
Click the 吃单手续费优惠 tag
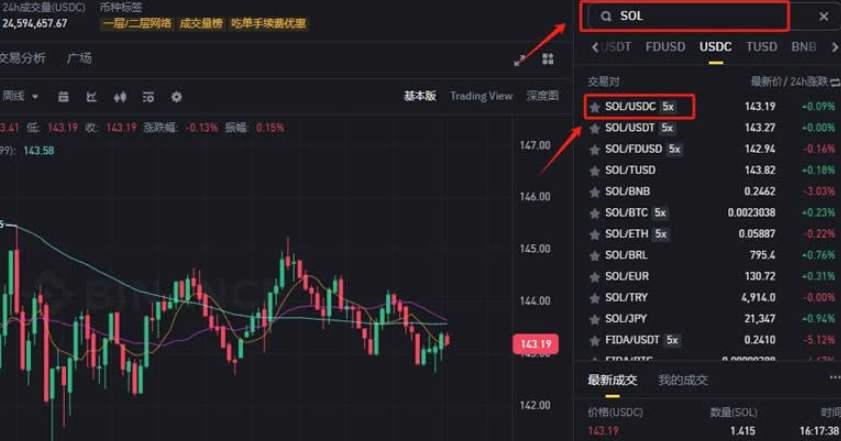(268, 23)
